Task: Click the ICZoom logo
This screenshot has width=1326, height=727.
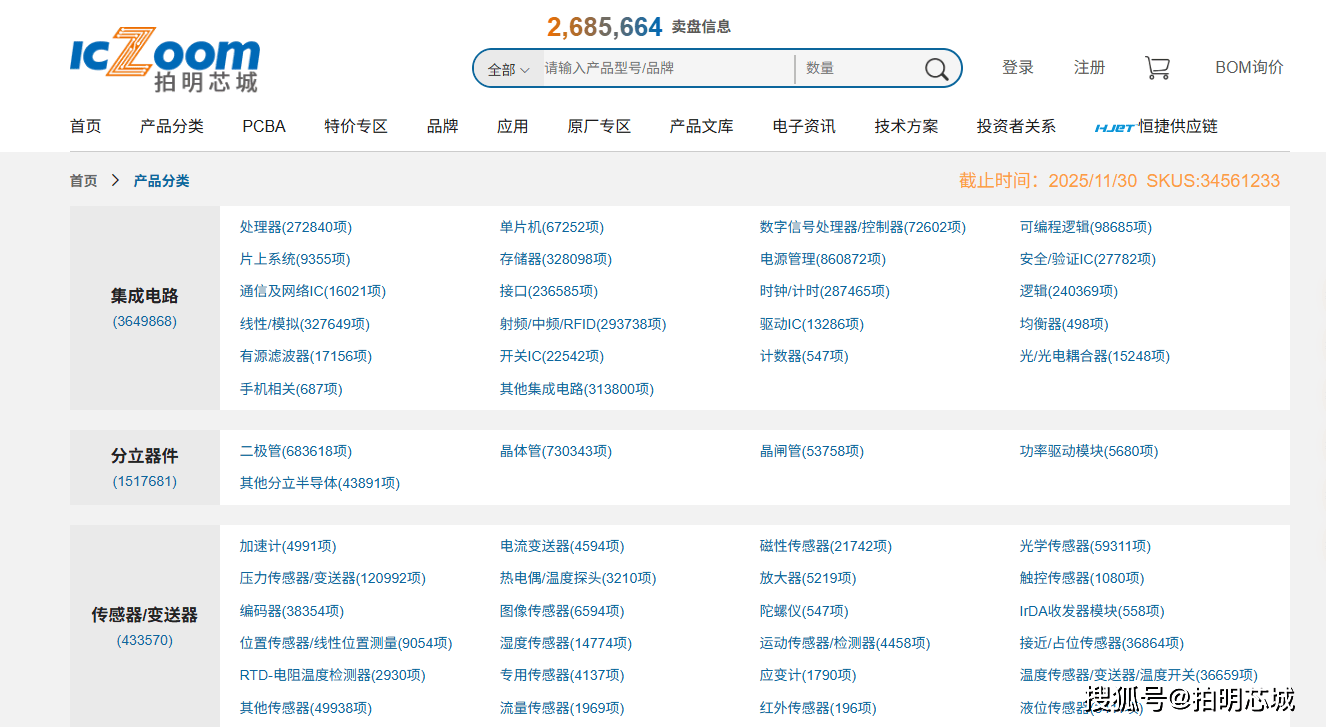Action: coord(165,58)
